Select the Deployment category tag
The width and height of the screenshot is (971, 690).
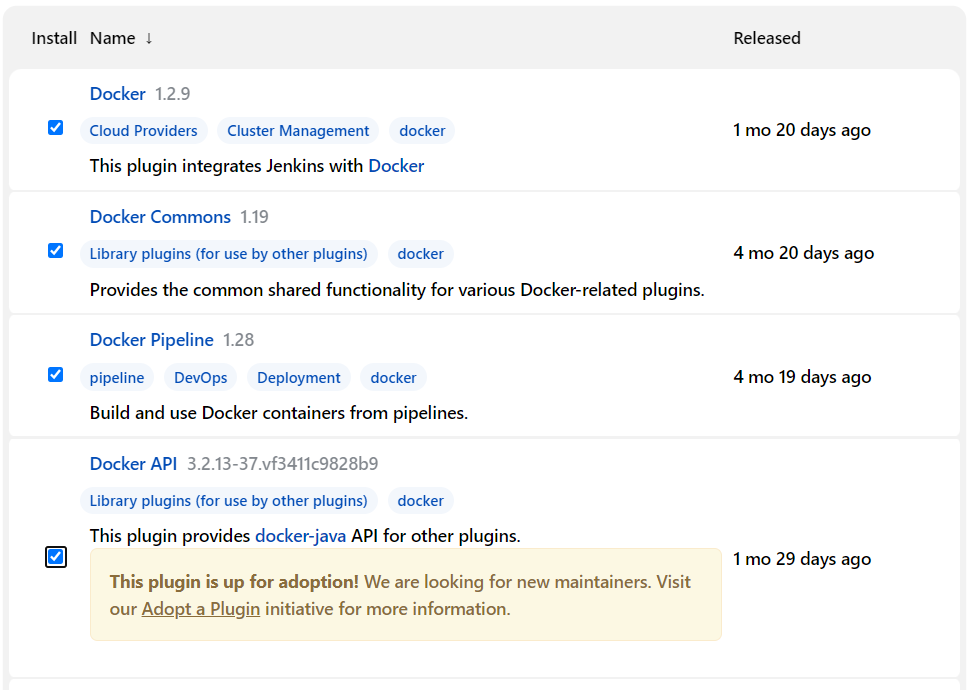pyautogui.click(x=298, y=378)
